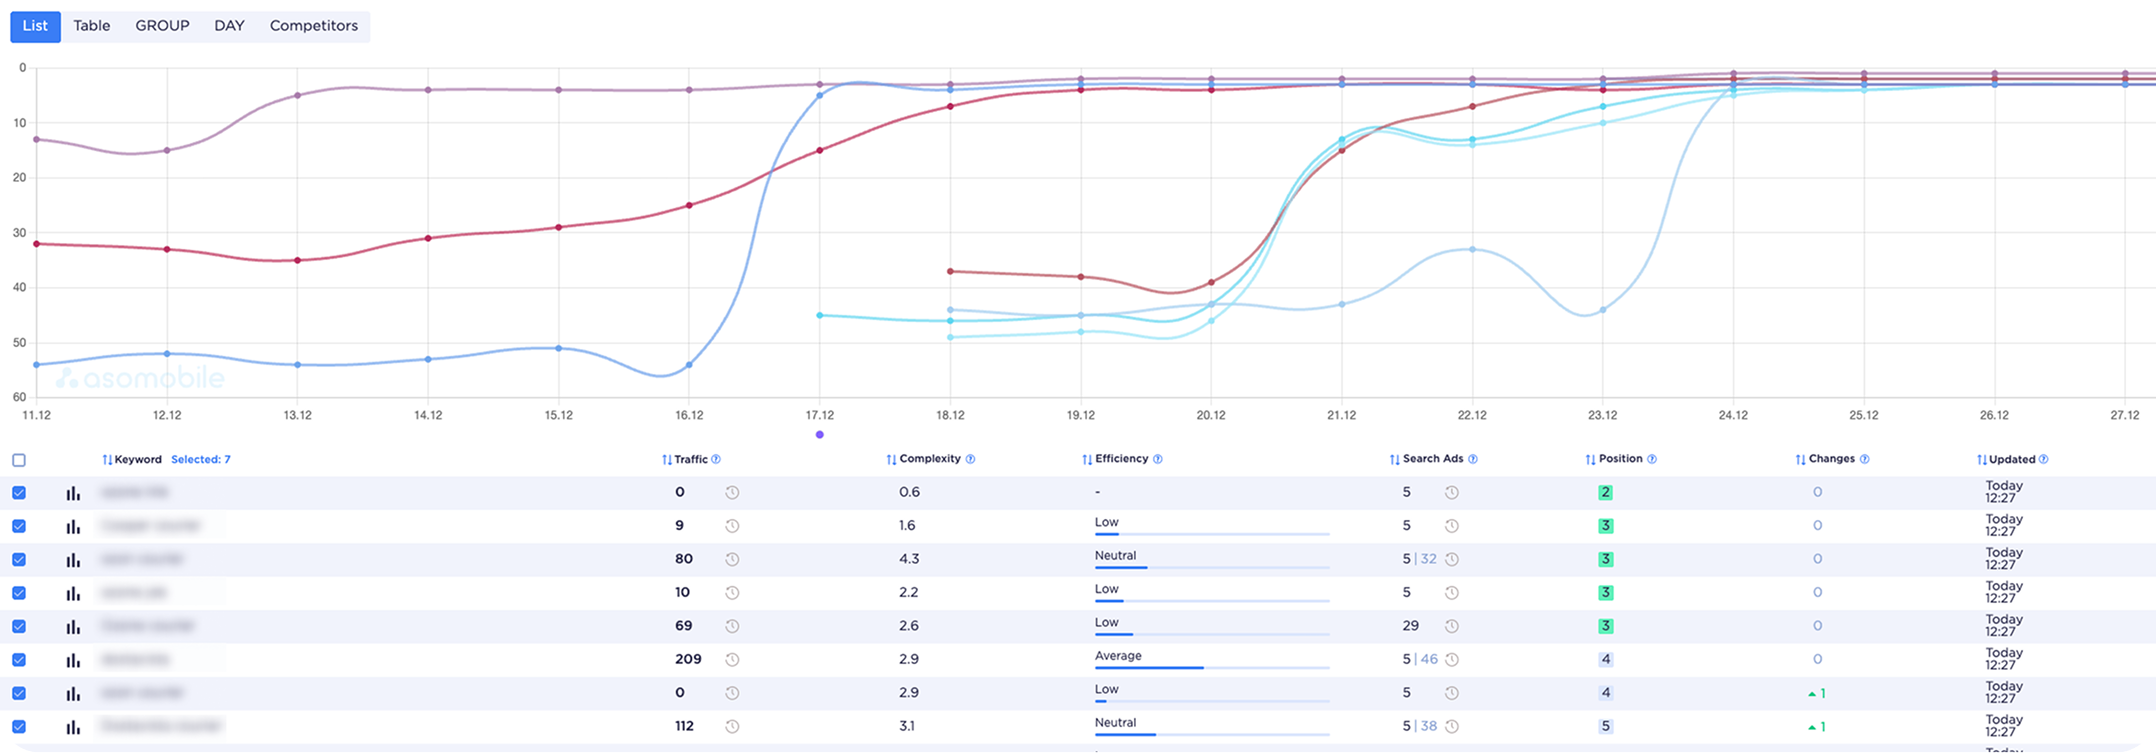
Task: Switch to the Table tab
Action: click(92, 26)
